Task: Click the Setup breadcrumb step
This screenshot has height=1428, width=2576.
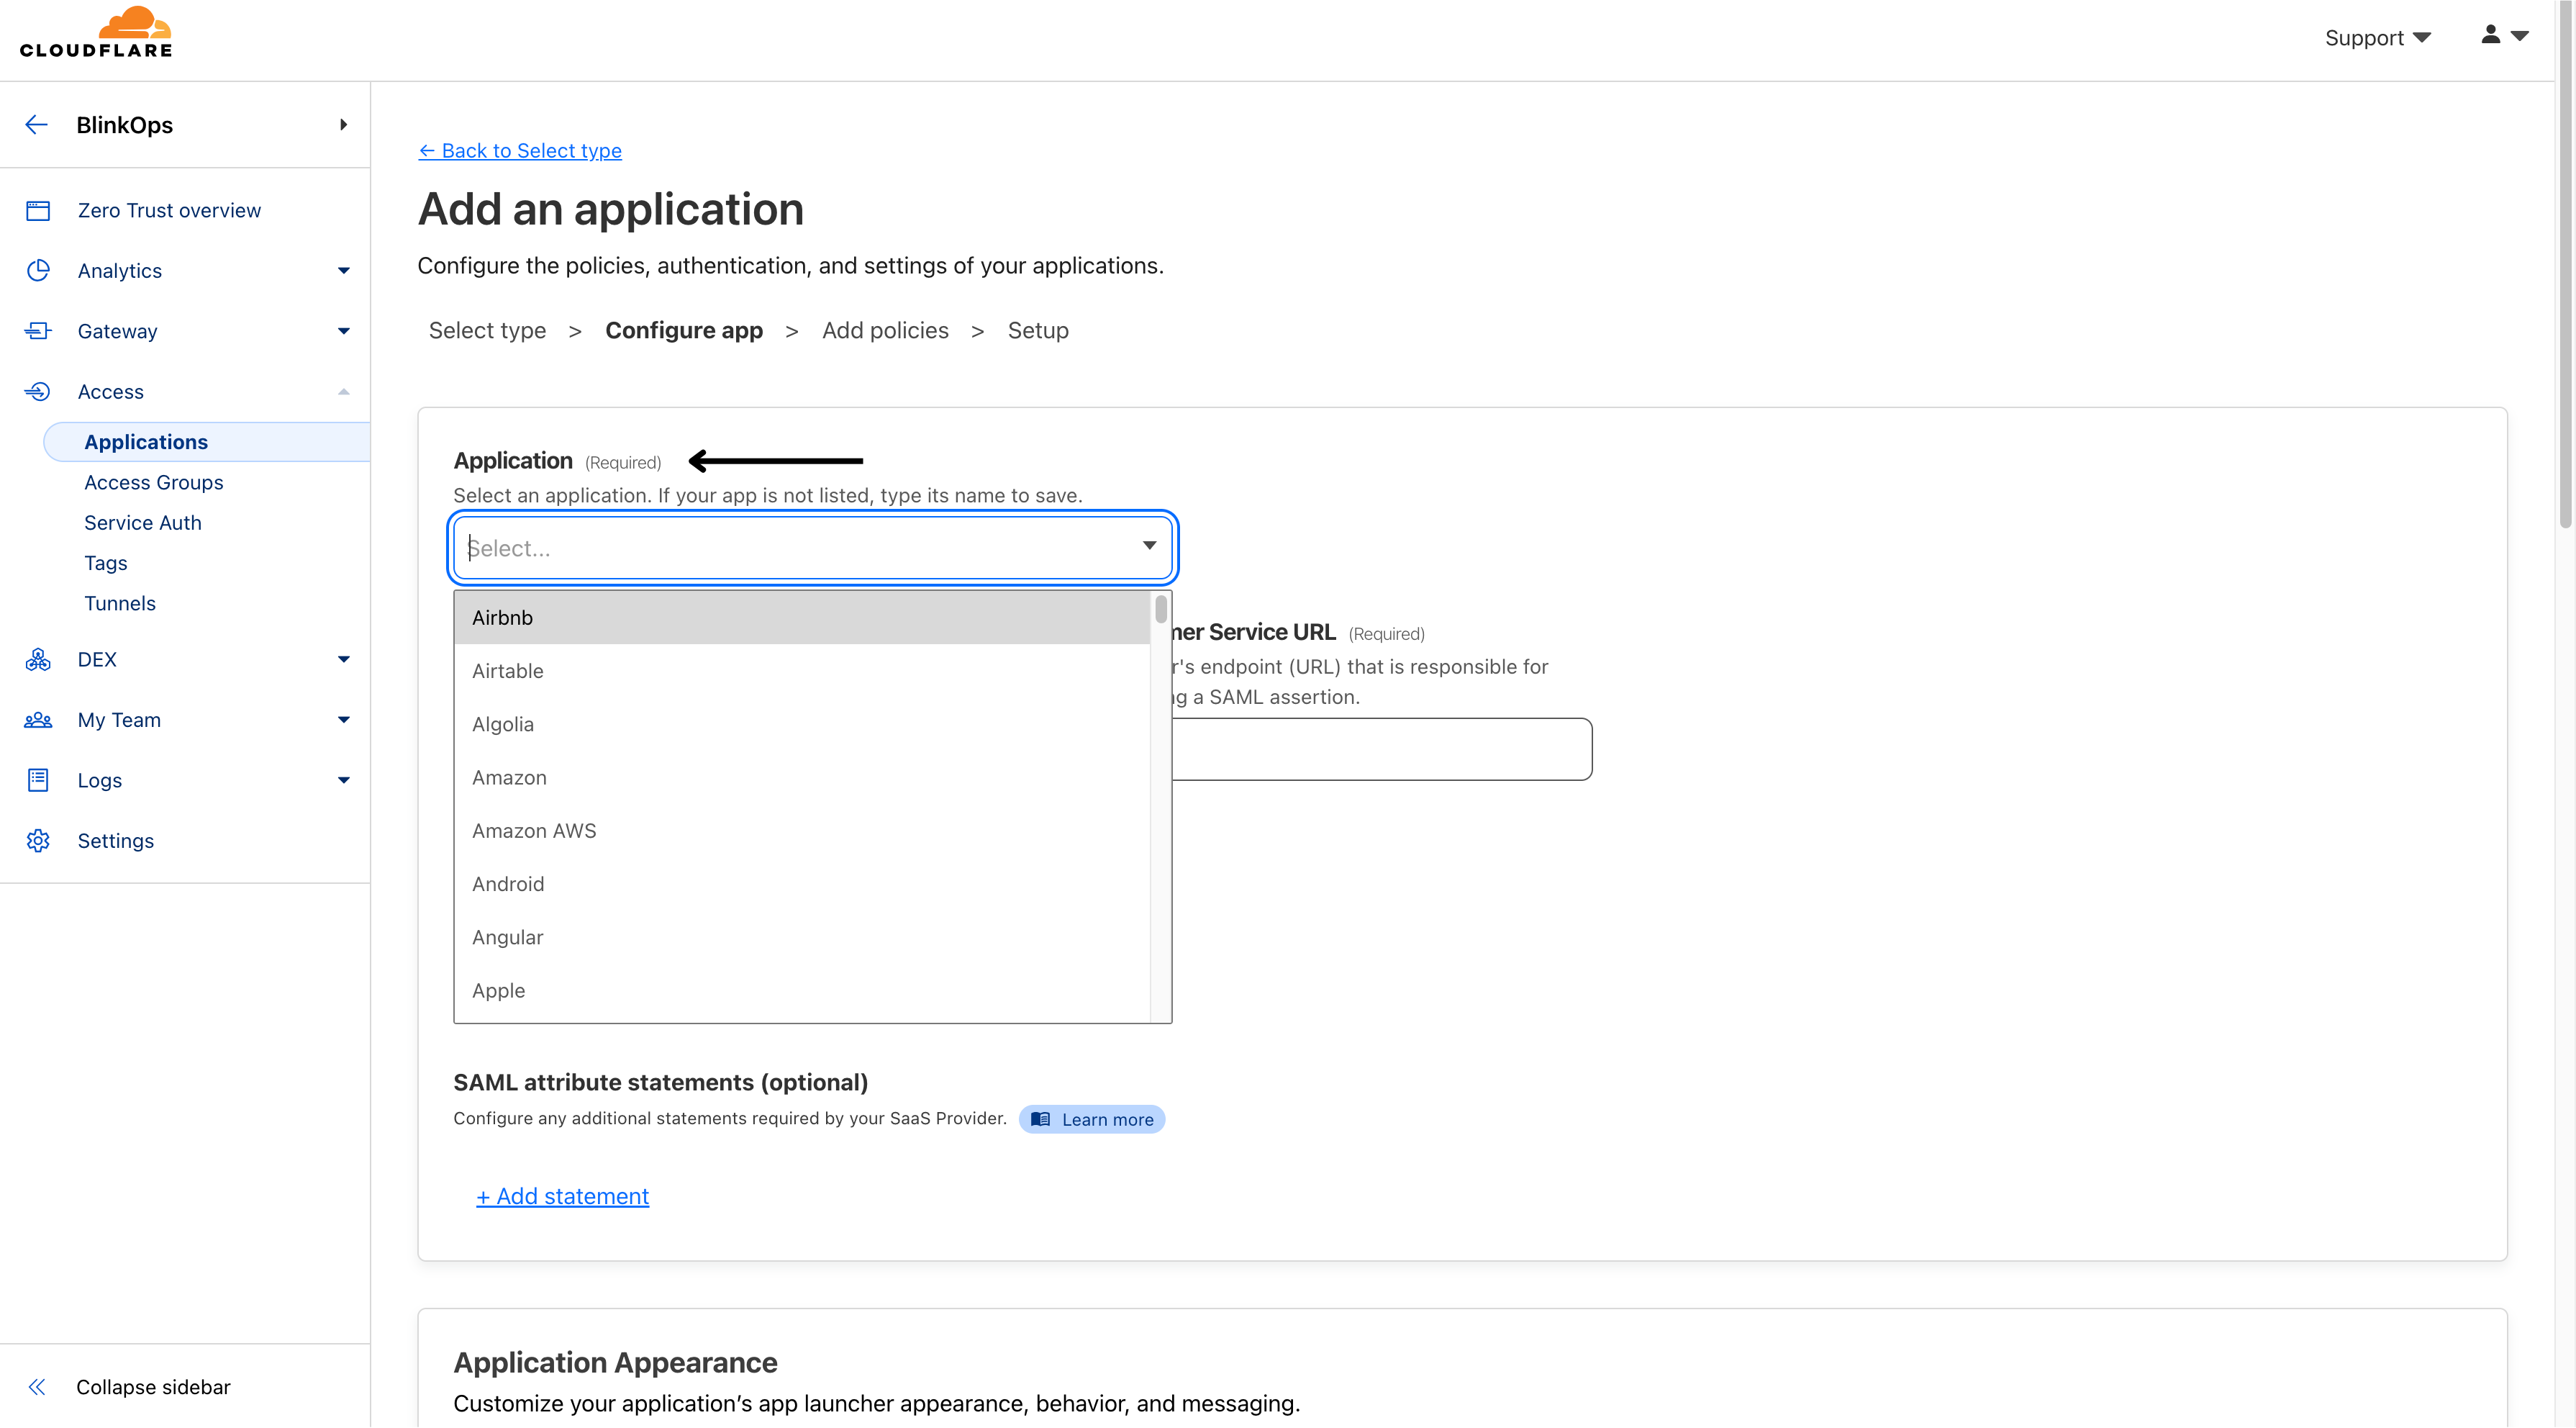Action: pyautogui.click(x=1038, y=331)
